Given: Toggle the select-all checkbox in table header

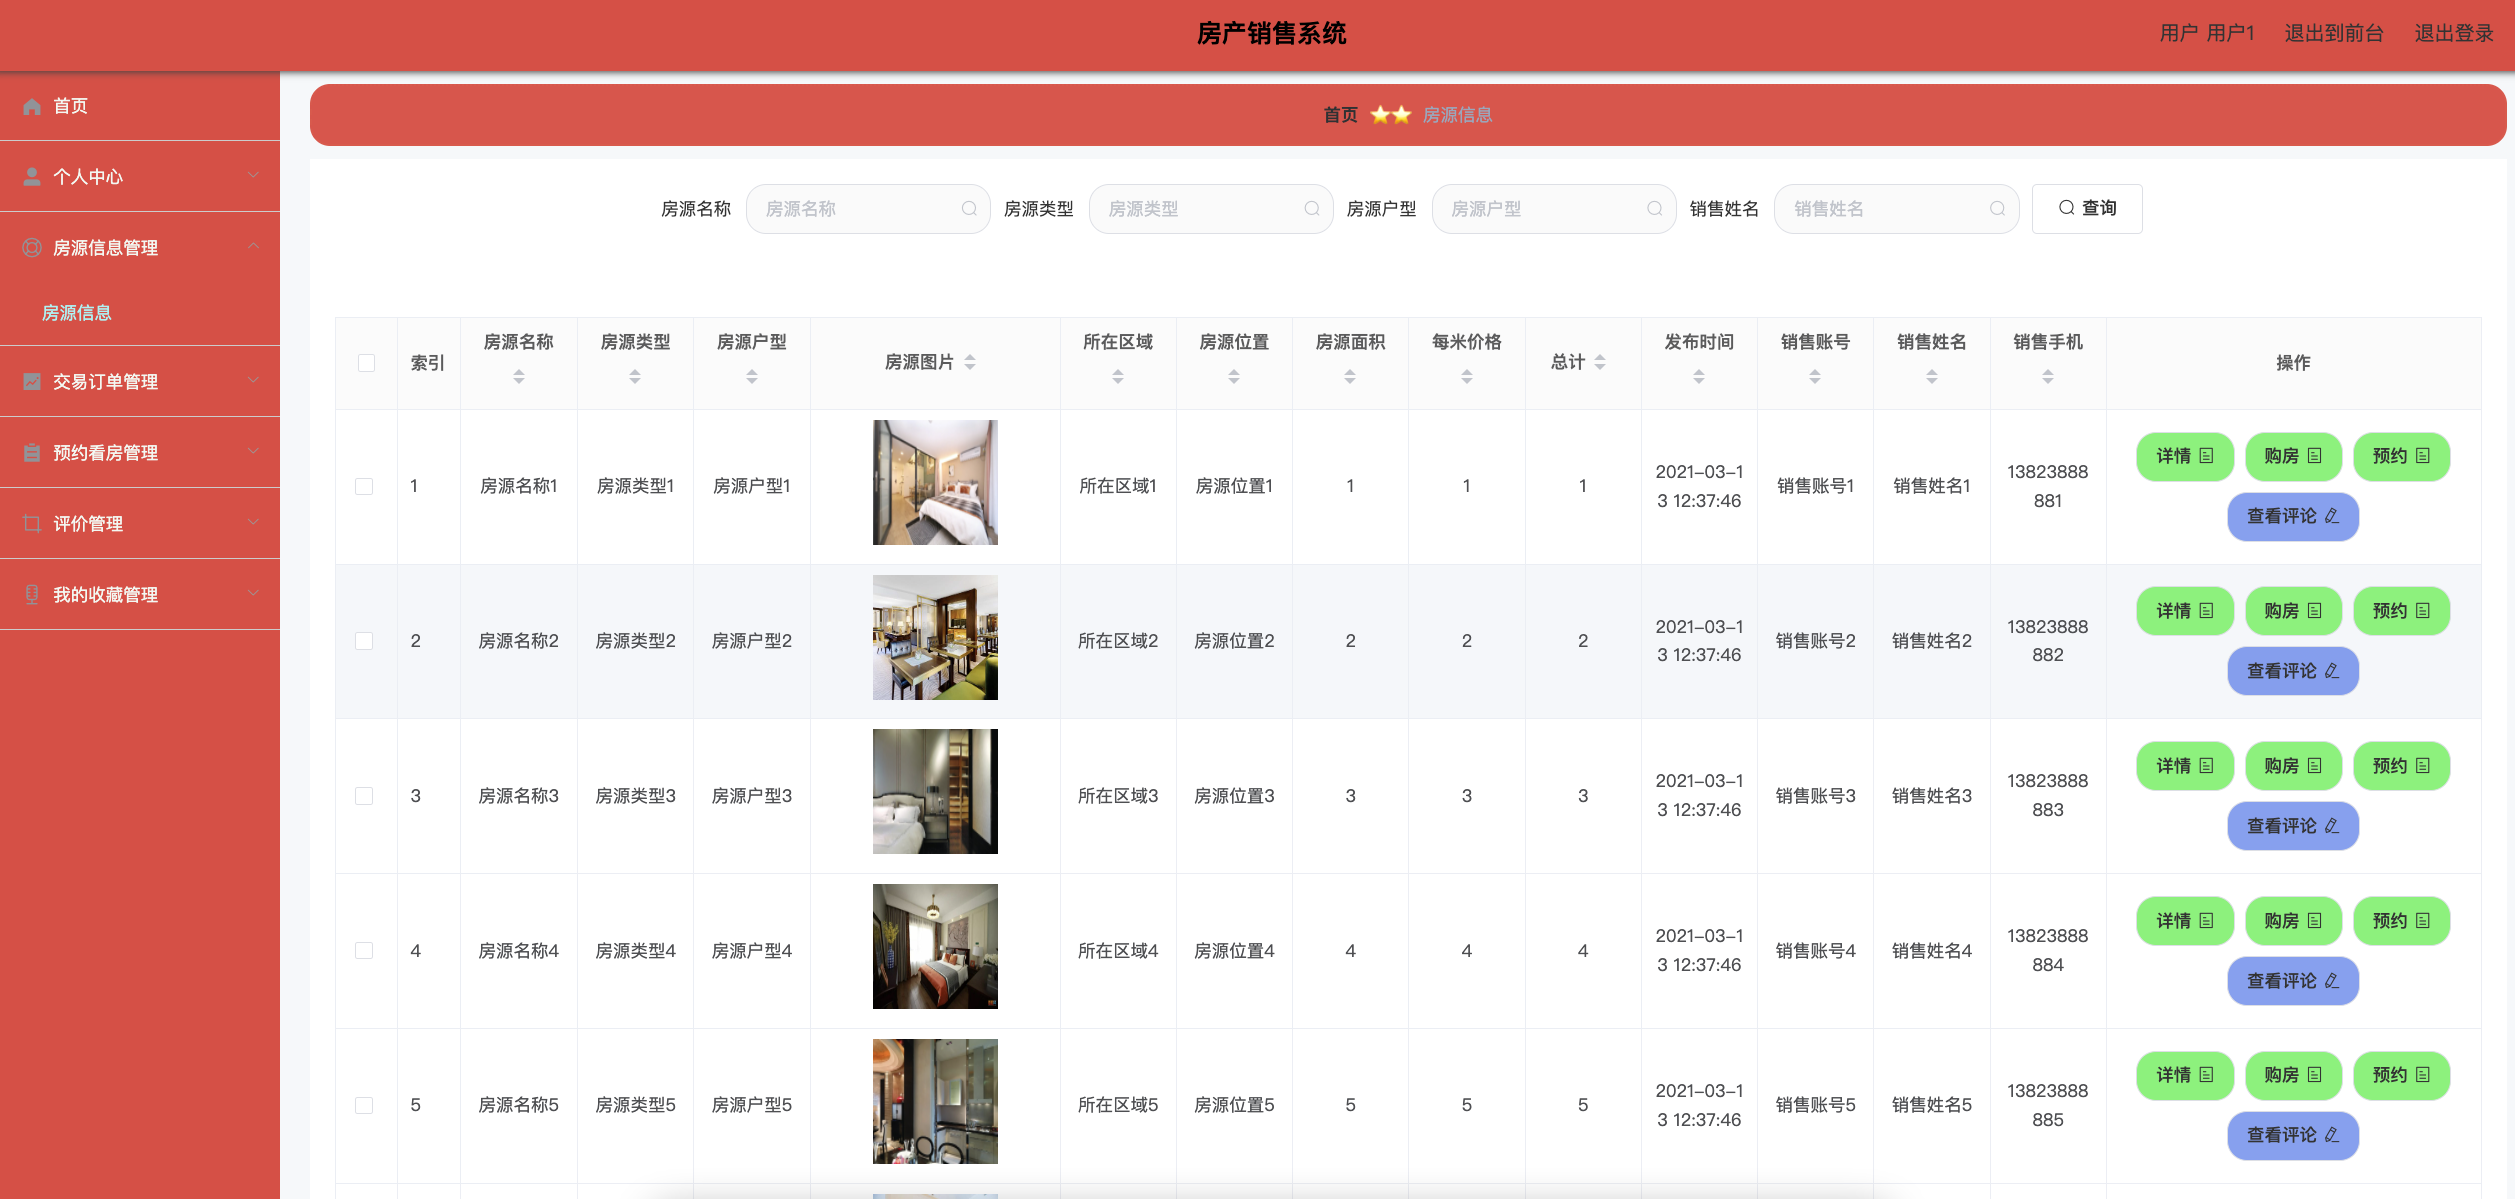Looking at the screenshot, I should [366, 363].
